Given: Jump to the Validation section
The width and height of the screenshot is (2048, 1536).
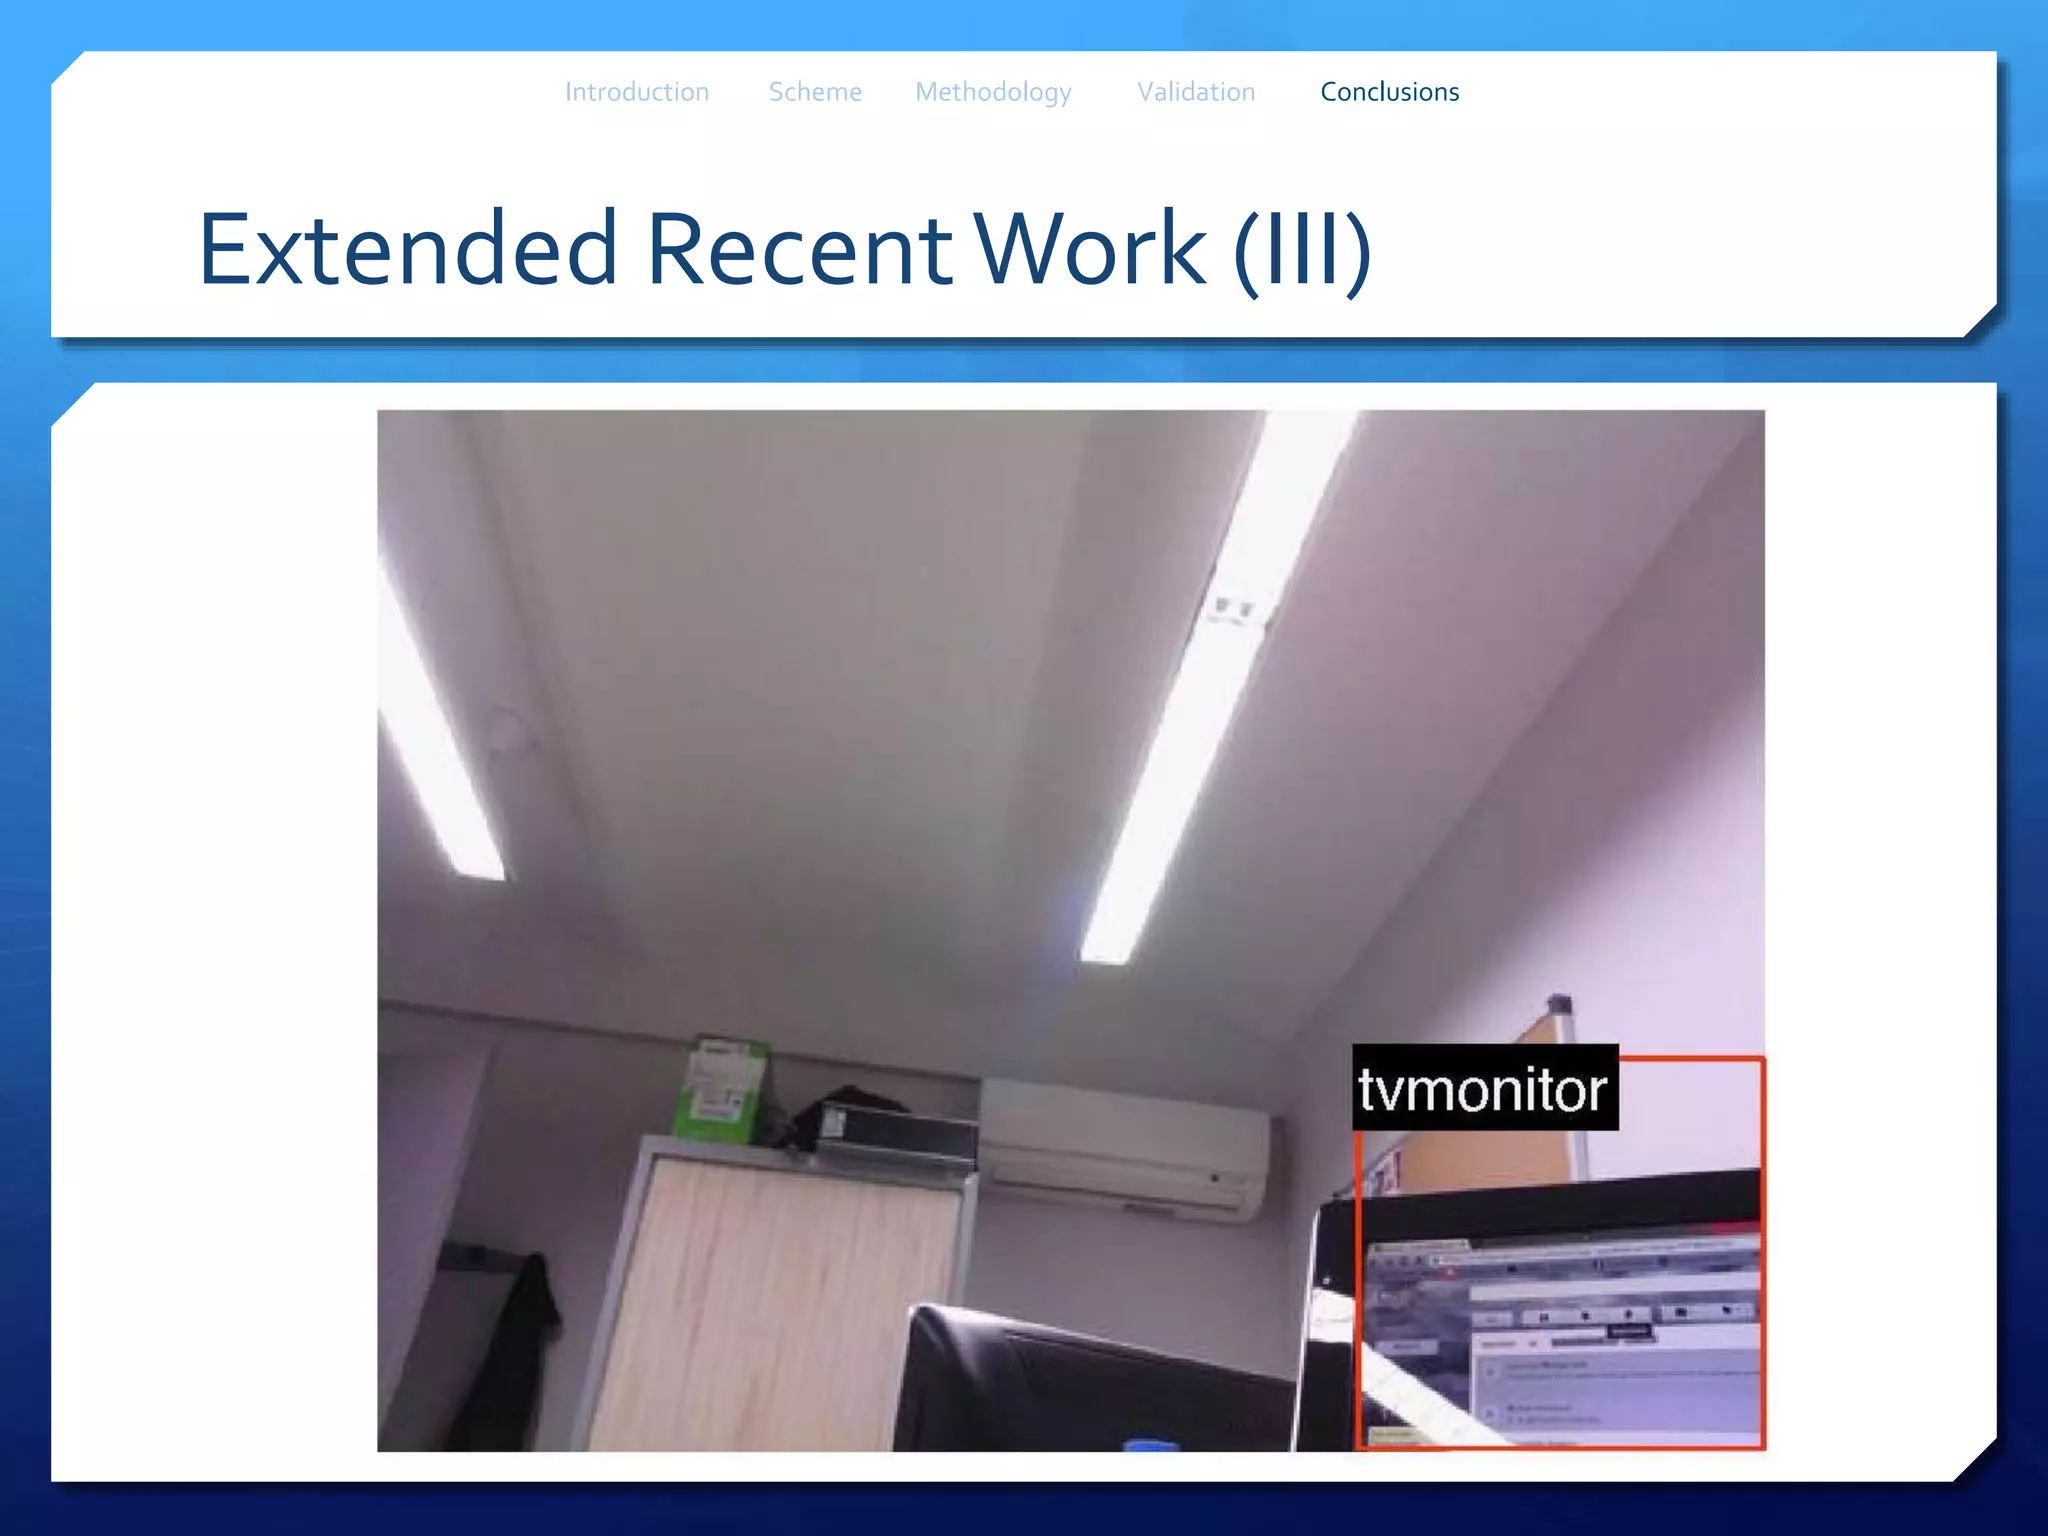Looking at the screenshot, I should pyautogui.click(x=1196, y=92).
